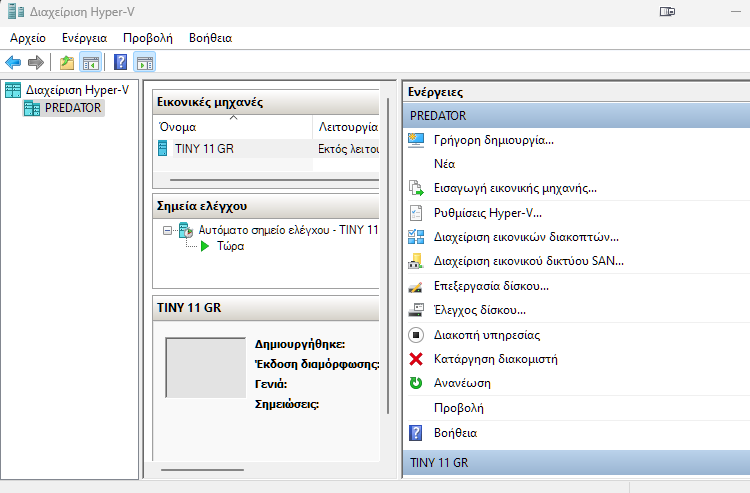
Task: Select Αυτόματο σημείο ελέγχου - TINY 11 checkpoint
Action: tap(288, 230)
